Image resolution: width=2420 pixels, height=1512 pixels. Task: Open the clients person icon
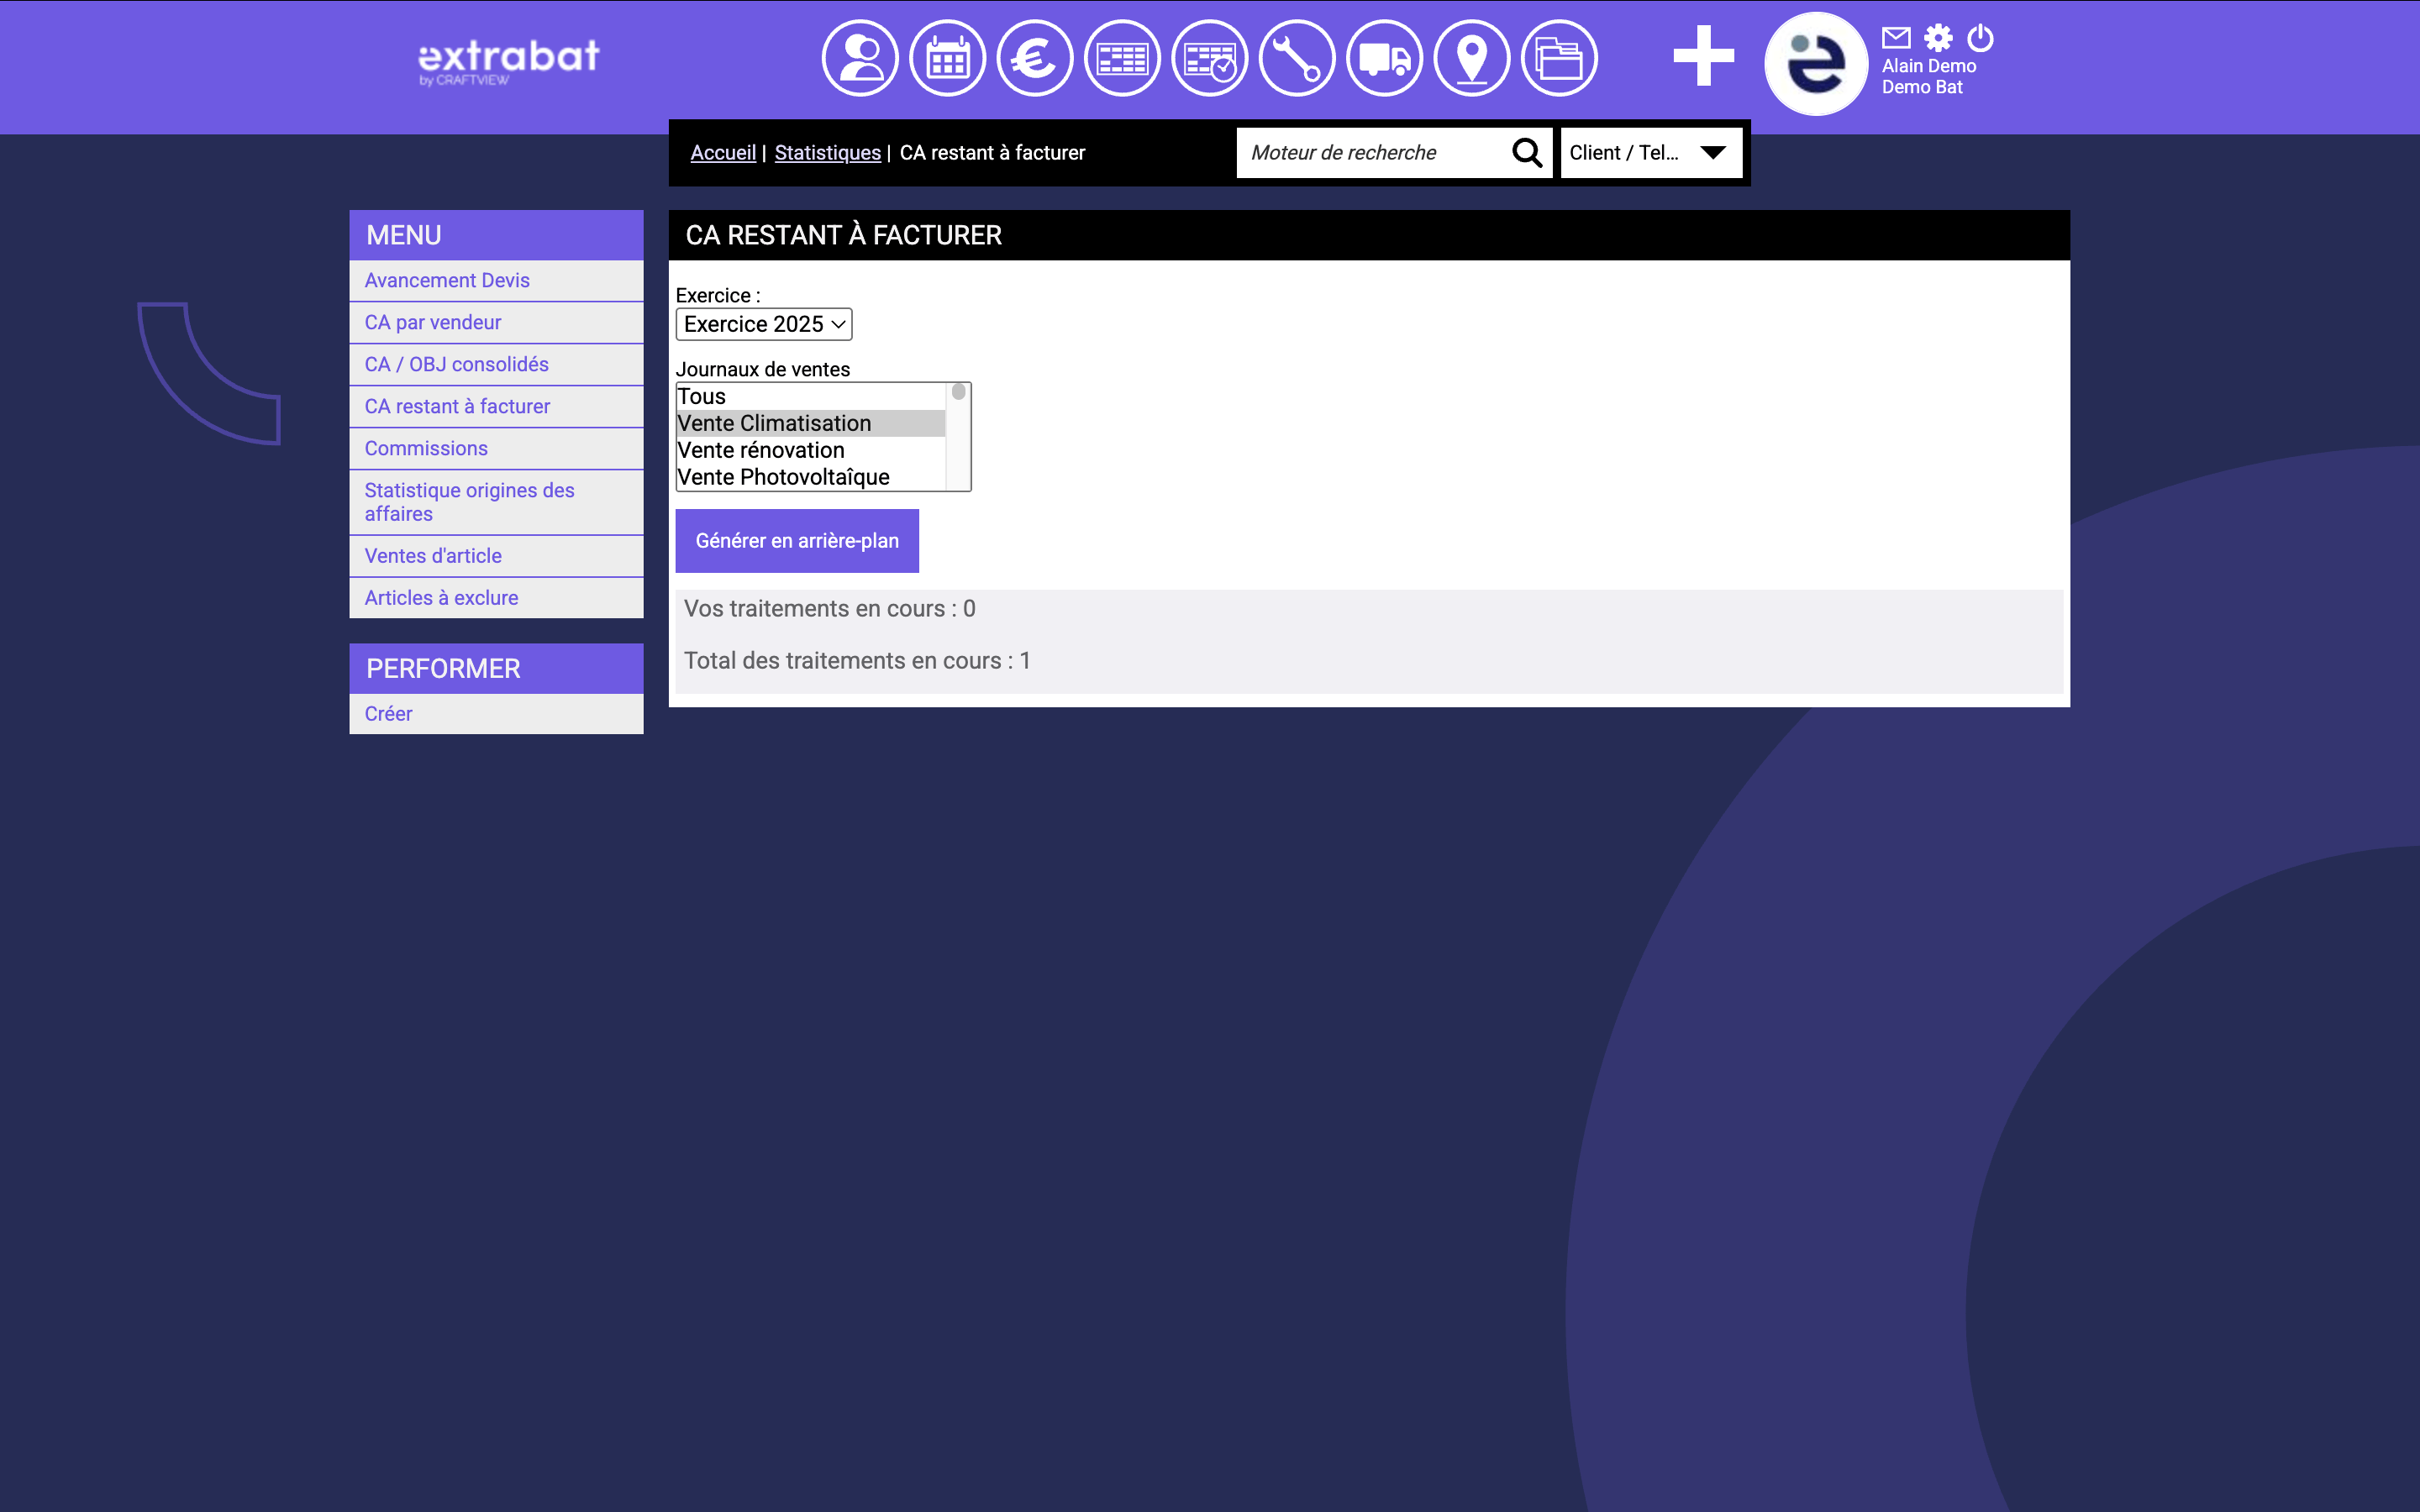(x=859, y=59)
